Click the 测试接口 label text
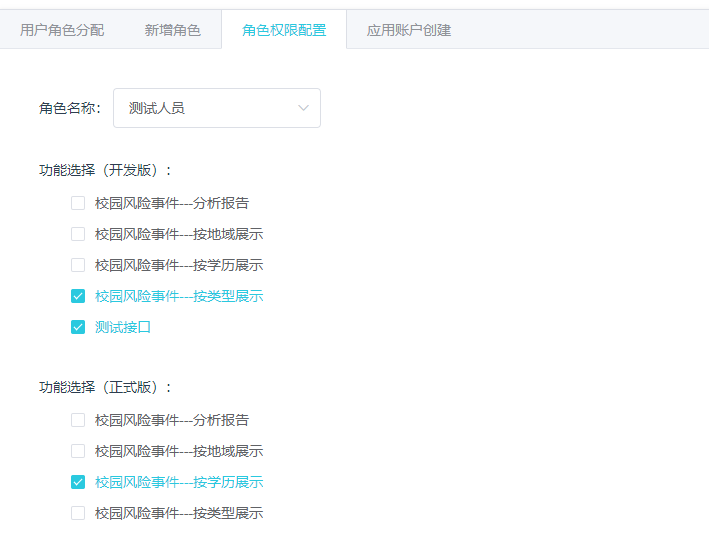 [123, 327]
